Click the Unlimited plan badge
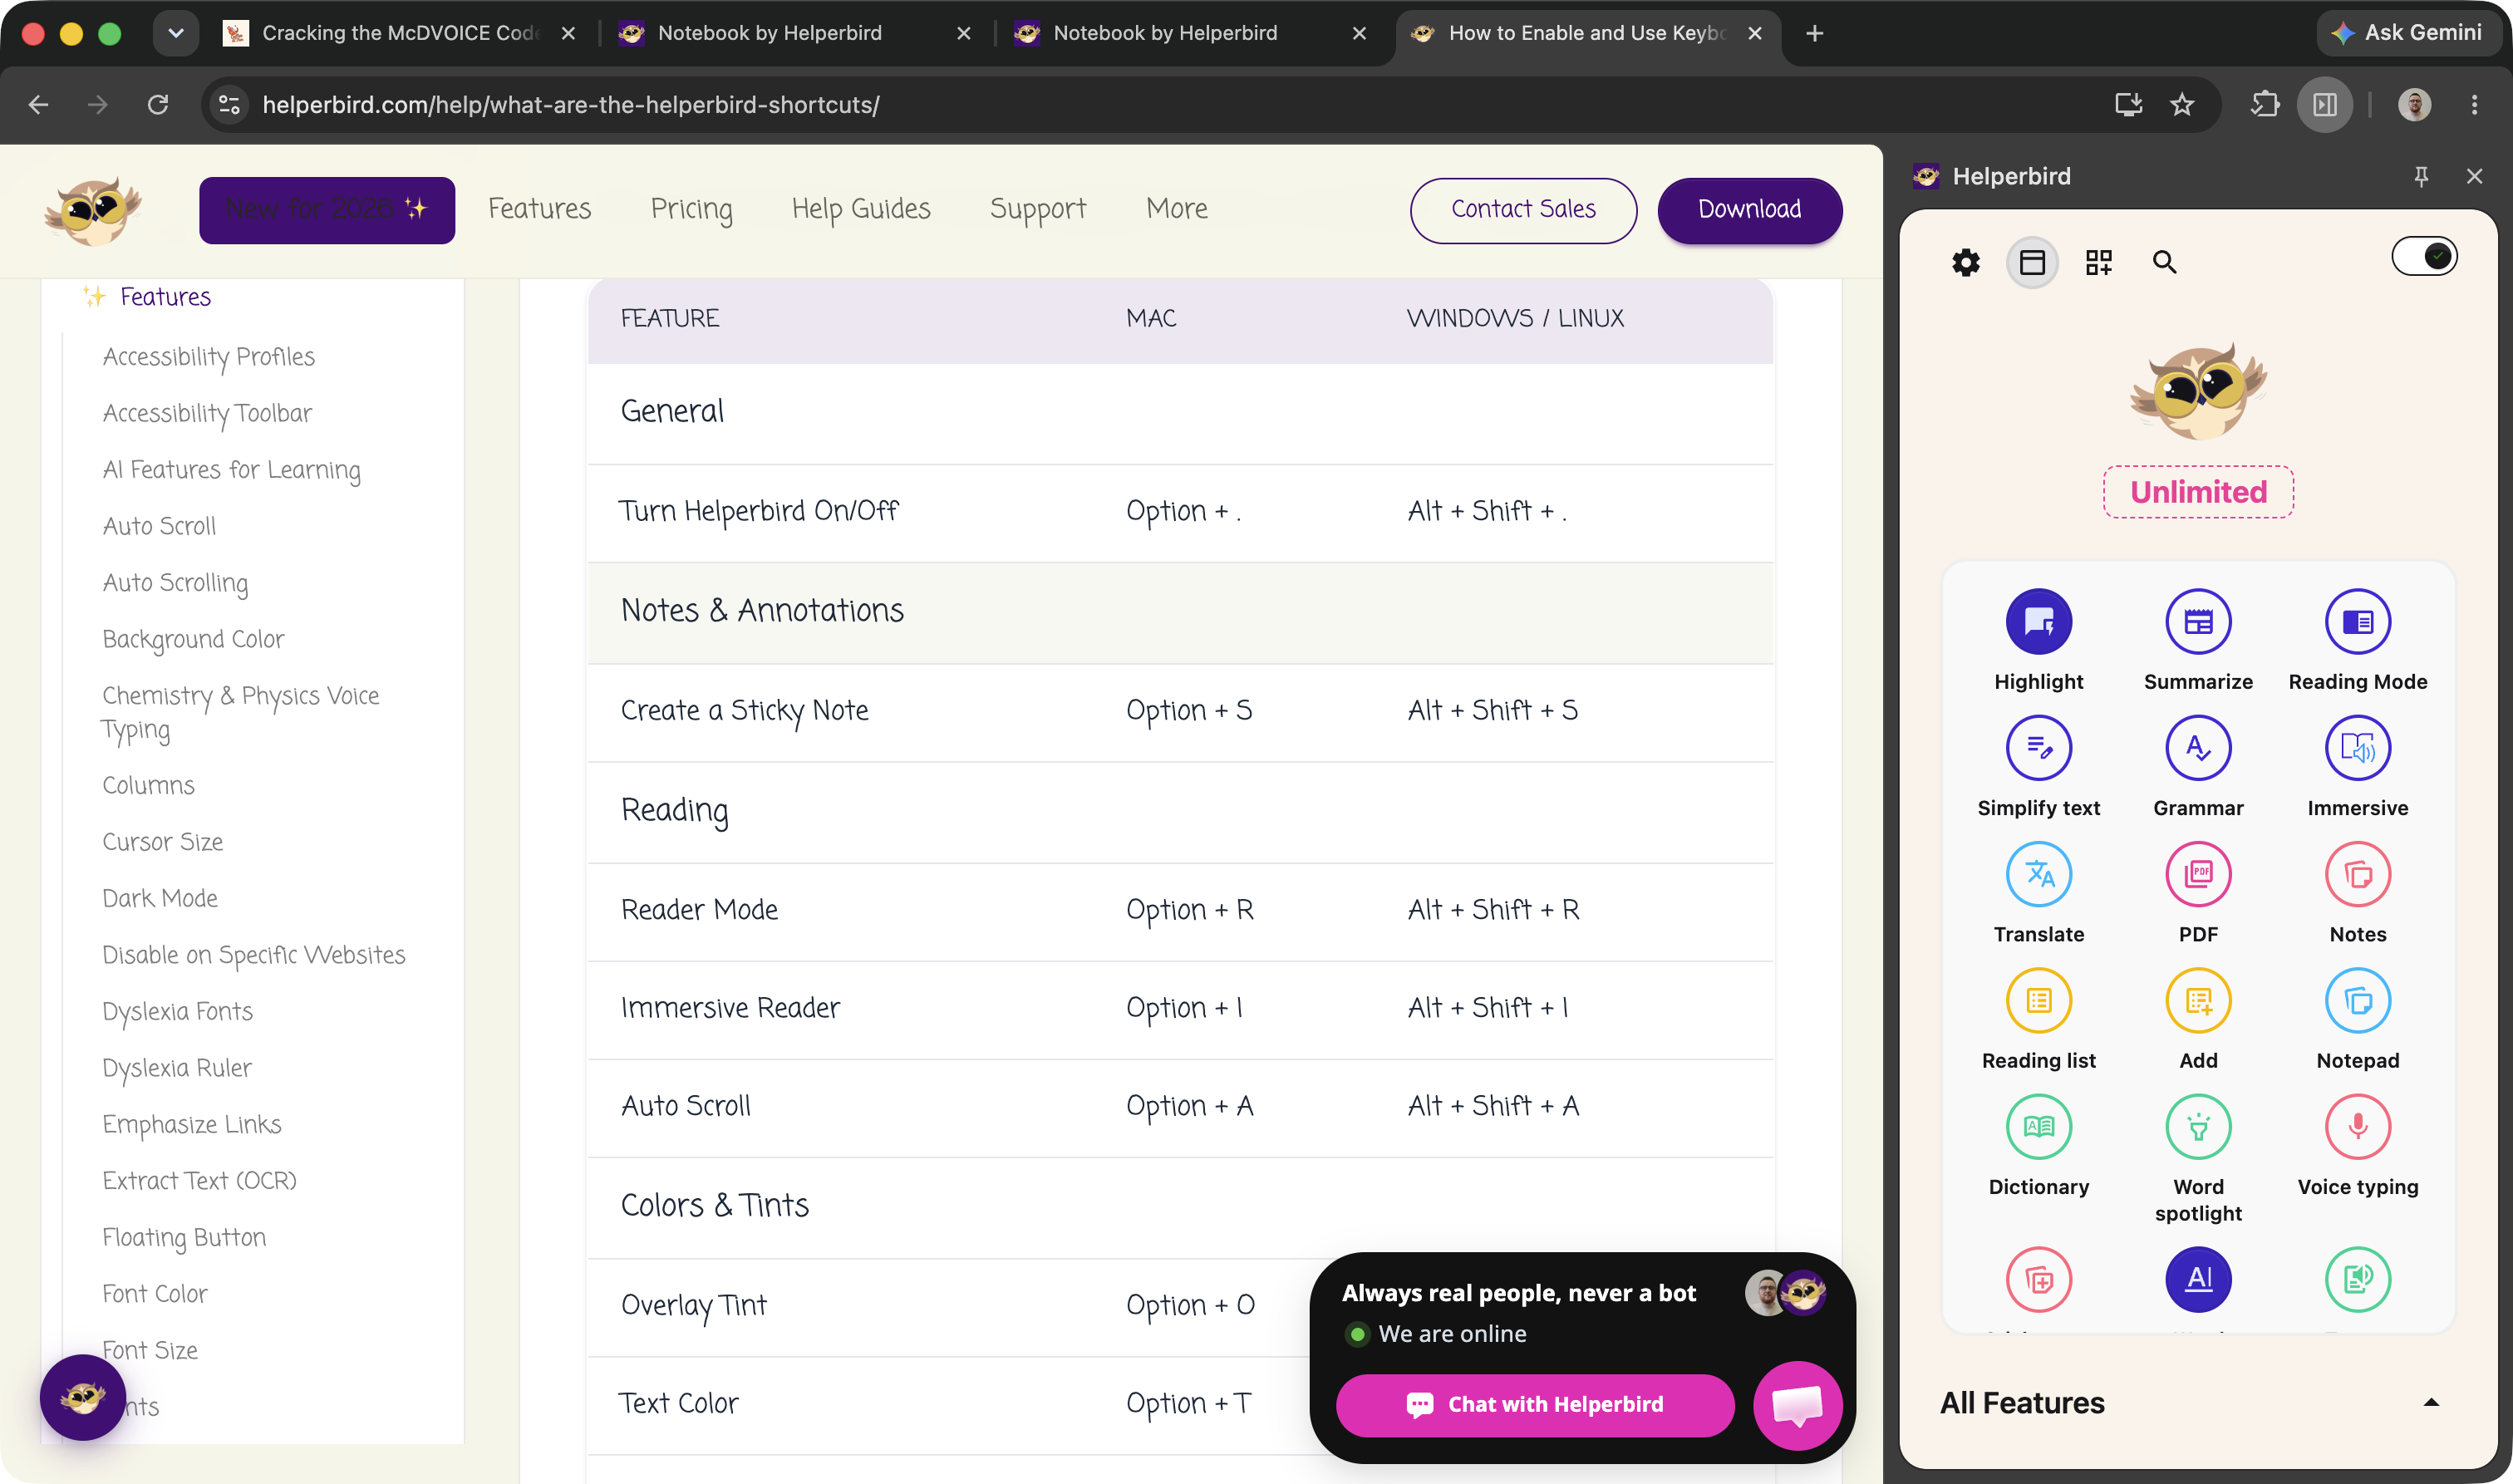This screenshot has height=1484, width=2513. click(x=2198, y=492)
